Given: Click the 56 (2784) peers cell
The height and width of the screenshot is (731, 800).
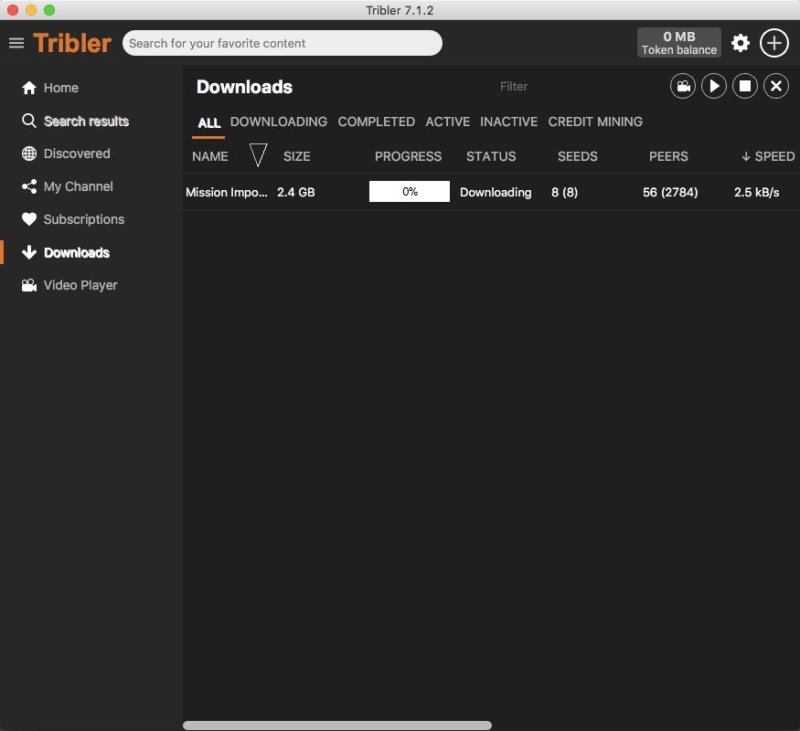Looking at the screenshot, I should pos(670,192).
